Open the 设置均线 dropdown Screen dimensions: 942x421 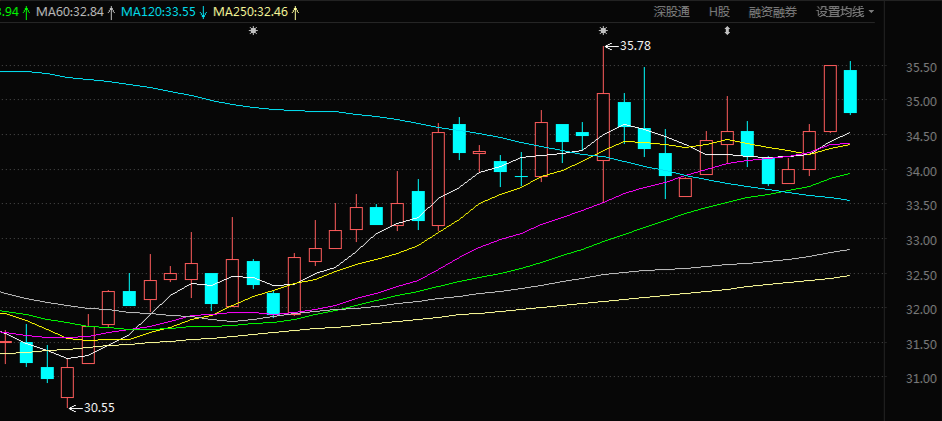pos(844,11)
